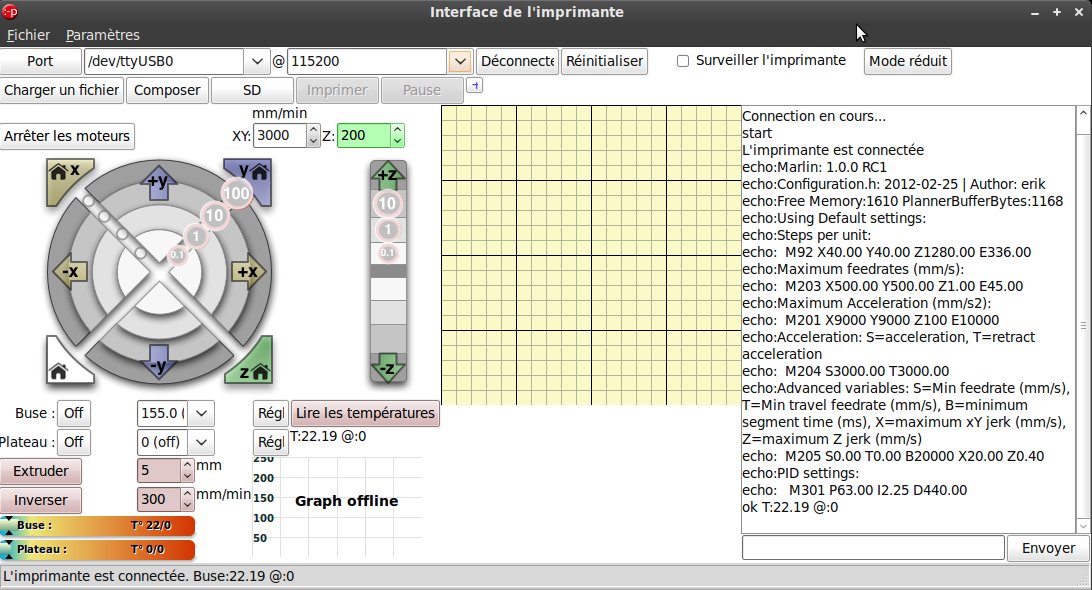1092x590 pixels.
Task: Lower the head with -z arrow
Action: click(387, 368)
